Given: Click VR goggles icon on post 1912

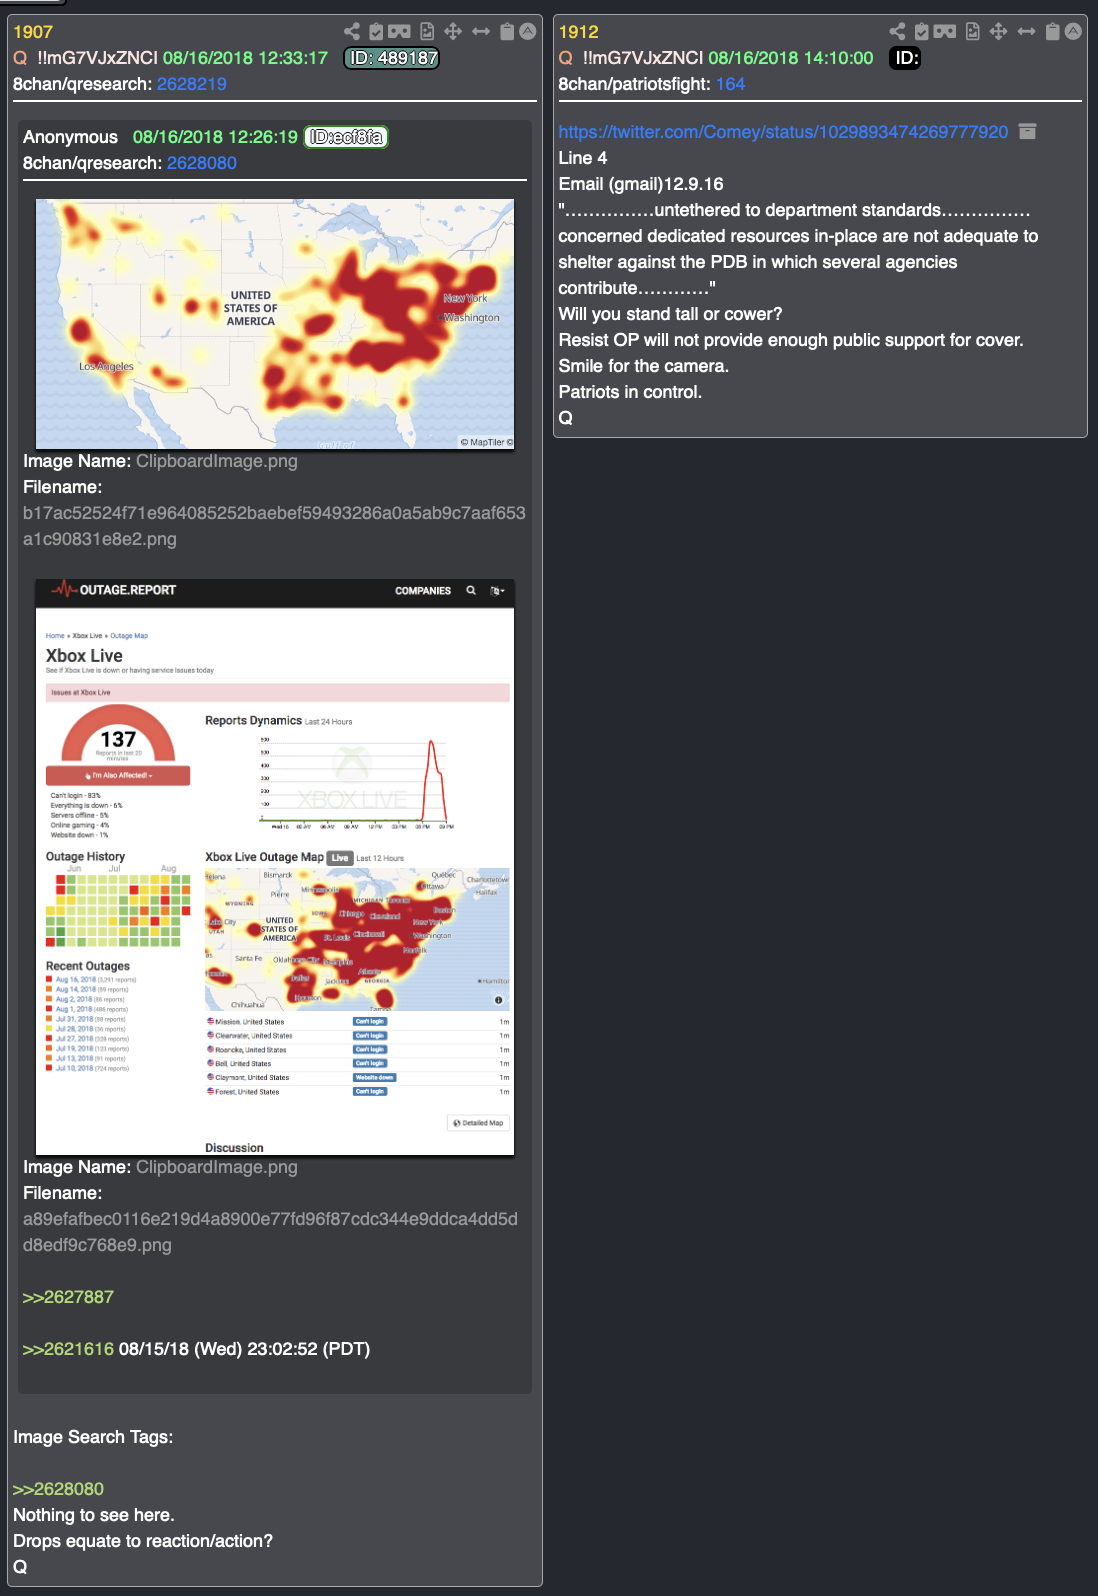Looking at the screenshot, I should 945,32.
